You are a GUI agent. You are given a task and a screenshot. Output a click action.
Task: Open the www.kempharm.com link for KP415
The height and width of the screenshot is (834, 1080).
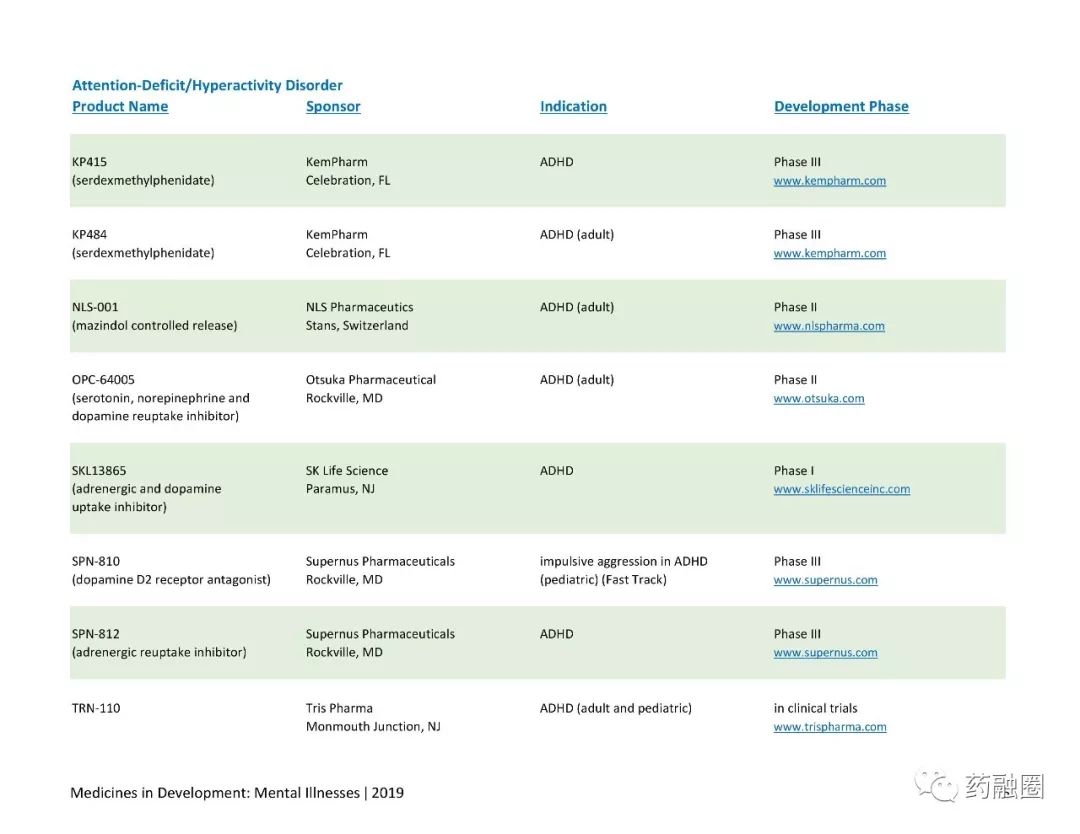(829, 180)
